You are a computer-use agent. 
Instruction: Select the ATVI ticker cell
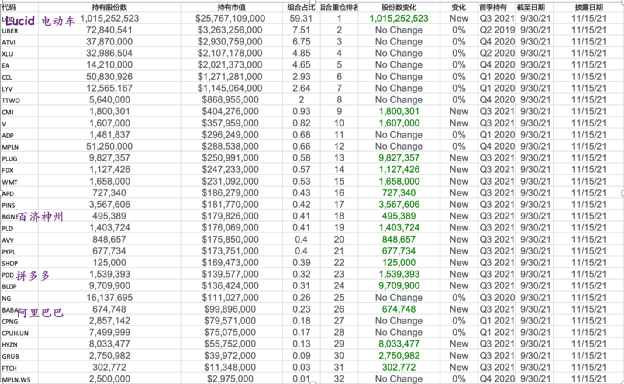pyautogui.click(x=19, y=42)
